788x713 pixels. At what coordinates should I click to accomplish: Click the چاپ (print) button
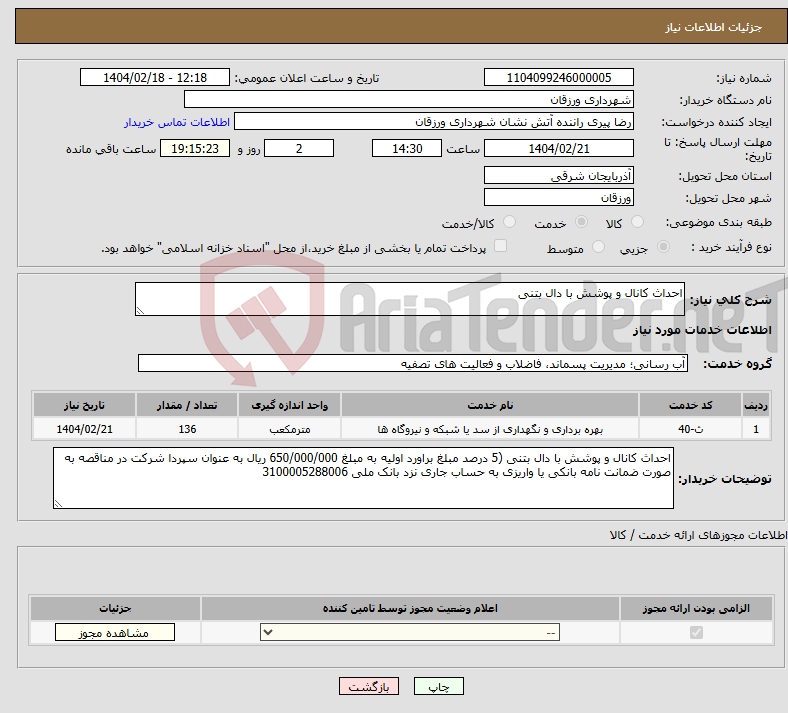pos(438,686)
